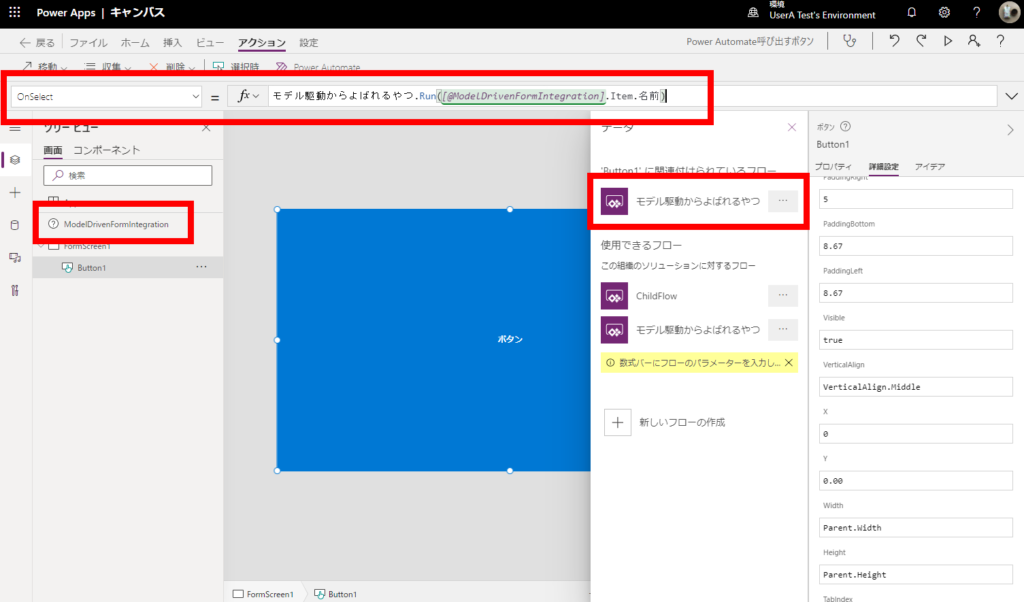Image resolution: width=1024 pixels, height=602 pixels.
Task: Share the app with the person icon
Action: pos(974,41)
